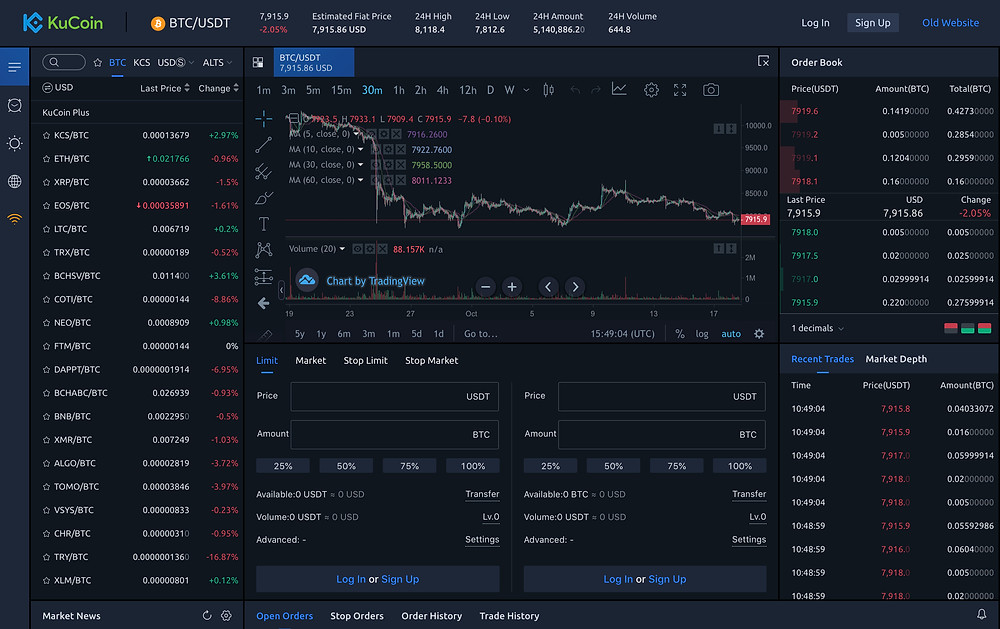
Task: Open the globe language icon
Action: click(x=14, y=182)
